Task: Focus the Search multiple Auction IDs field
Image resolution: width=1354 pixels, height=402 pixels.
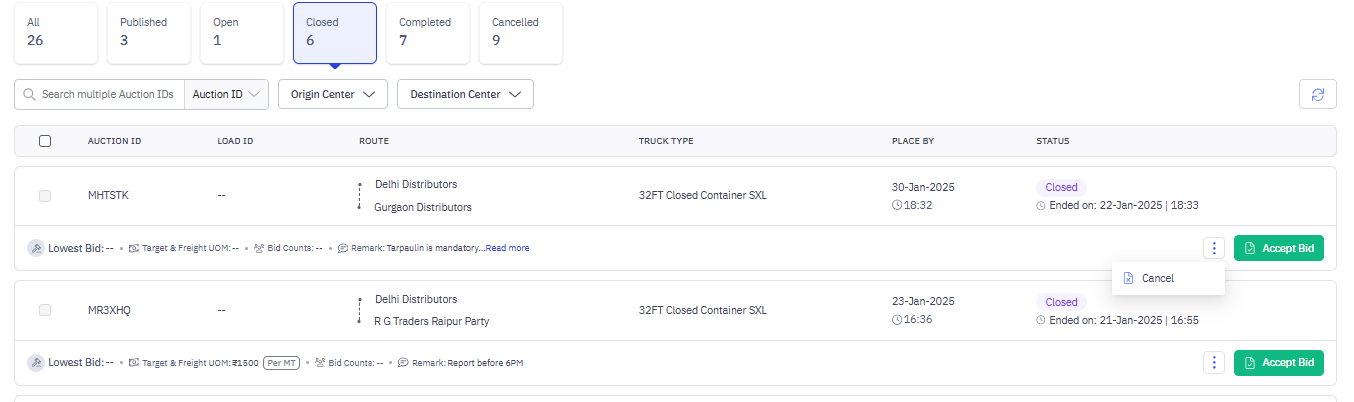Action: (x=108, y=94)
